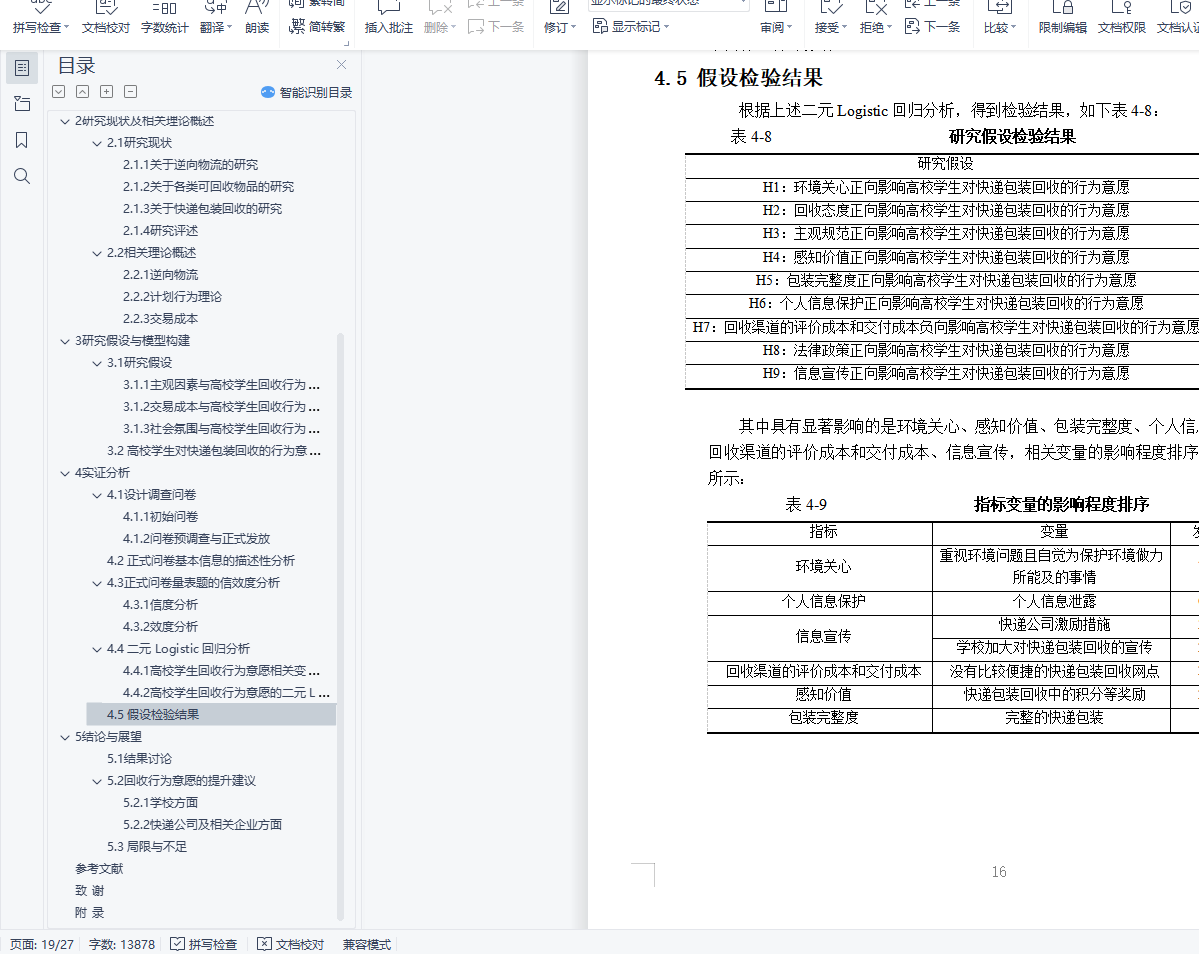Collapse the 2.1研究现状 node
1199x954 pixels.
(x=97, y=144)
